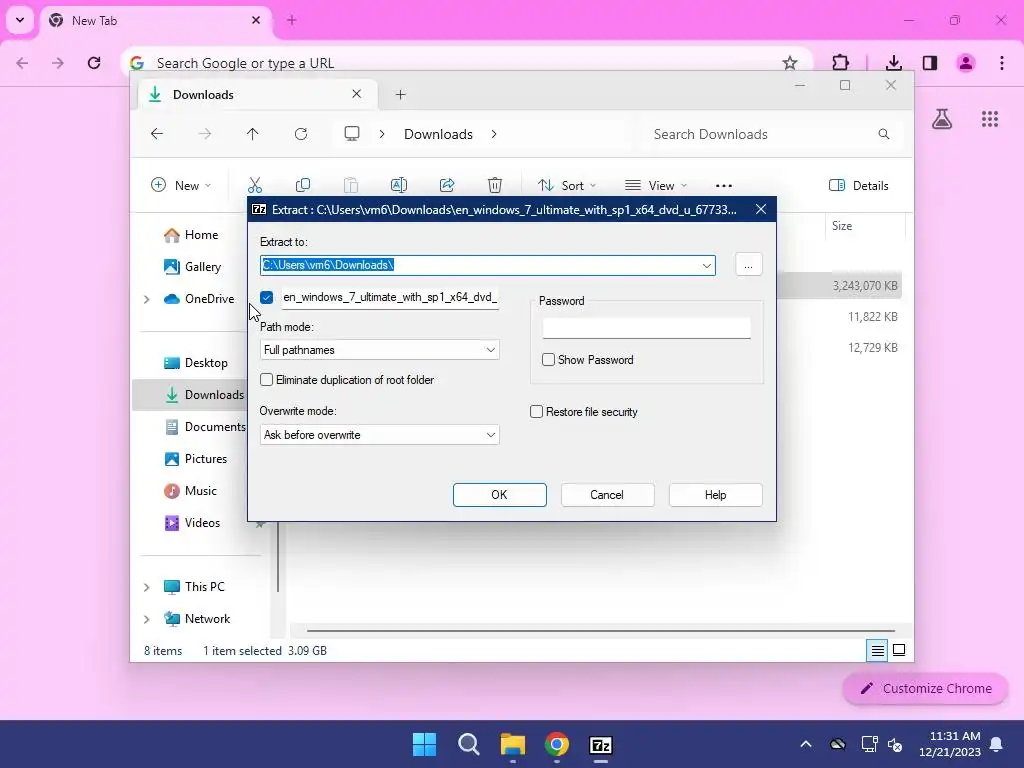This screenshot has width=1024, height=768.
Task: Open taskbar Search magnifier
Action: 469,744
